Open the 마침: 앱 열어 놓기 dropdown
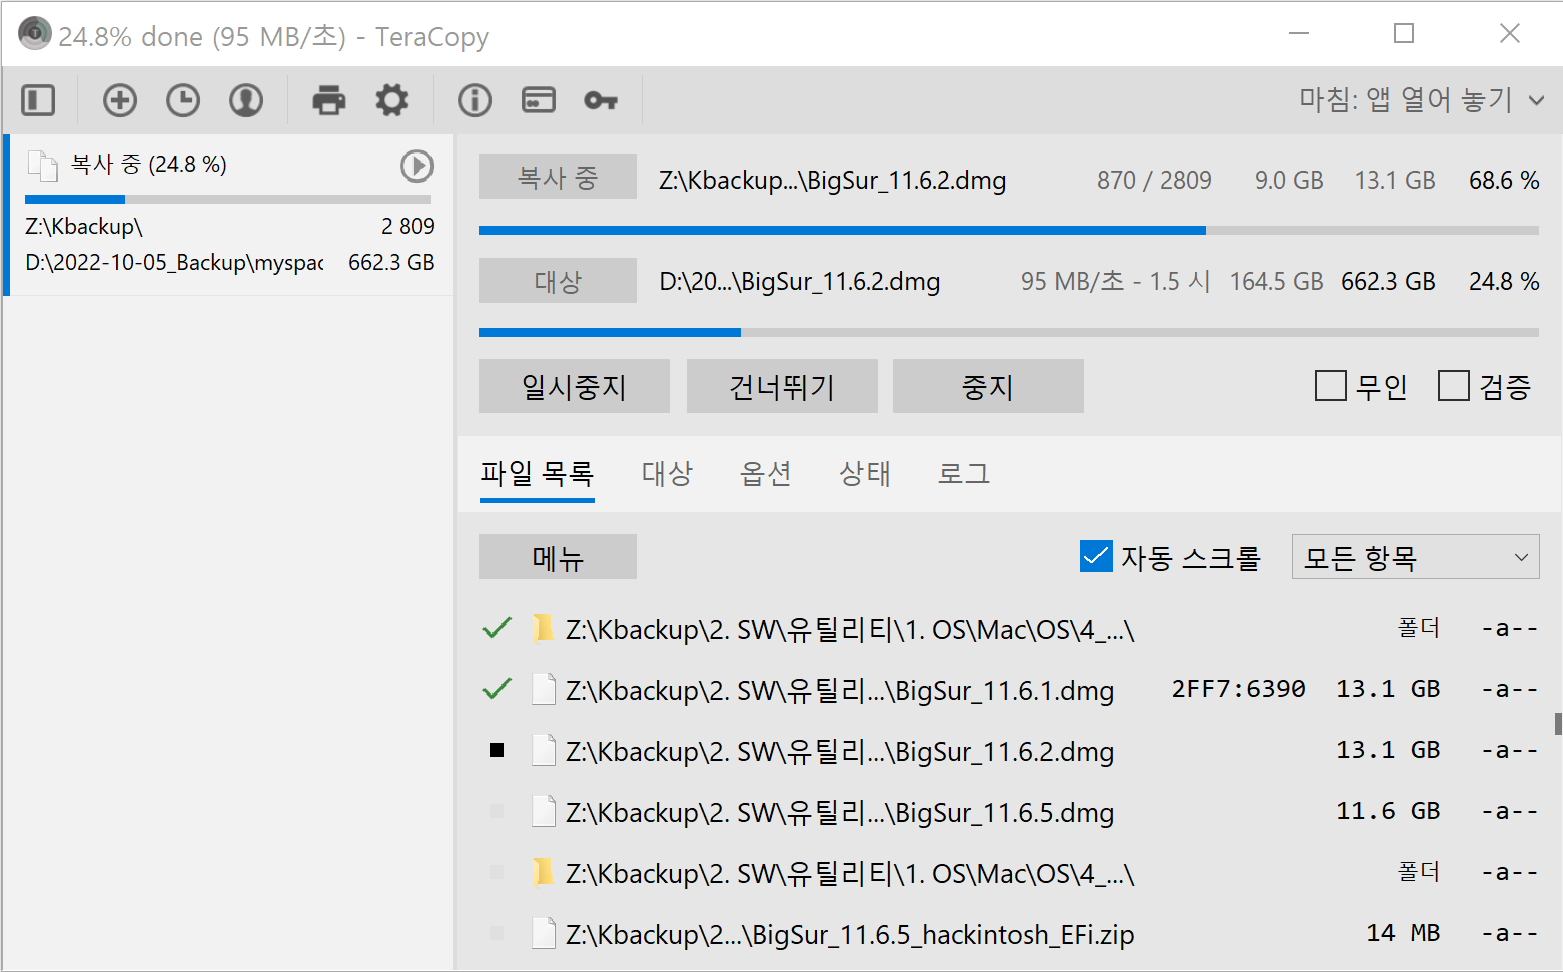Viewport: 1563px width, 972px height. pos(1422,100)
